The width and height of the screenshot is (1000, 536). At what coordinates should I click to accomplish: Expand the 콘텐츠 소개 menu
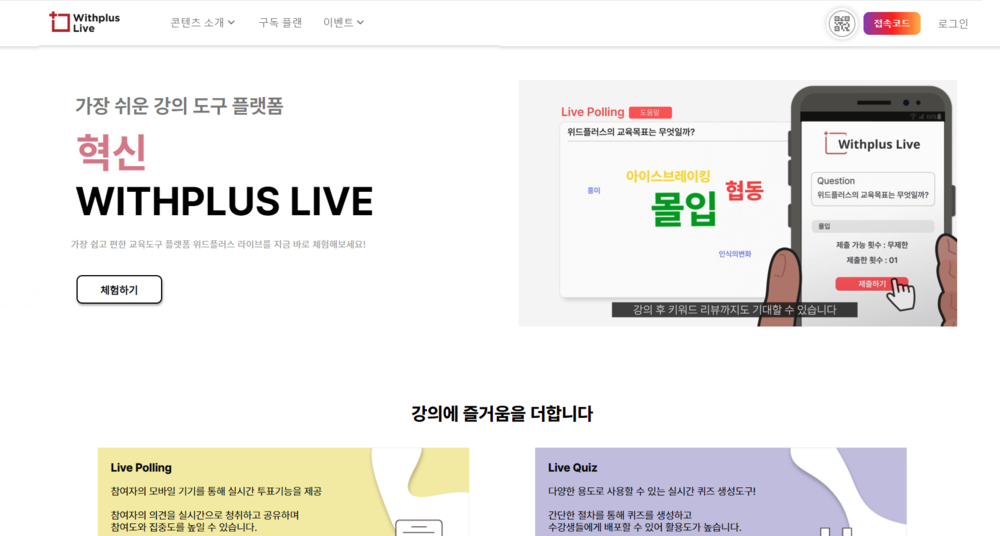coord(203,22)
